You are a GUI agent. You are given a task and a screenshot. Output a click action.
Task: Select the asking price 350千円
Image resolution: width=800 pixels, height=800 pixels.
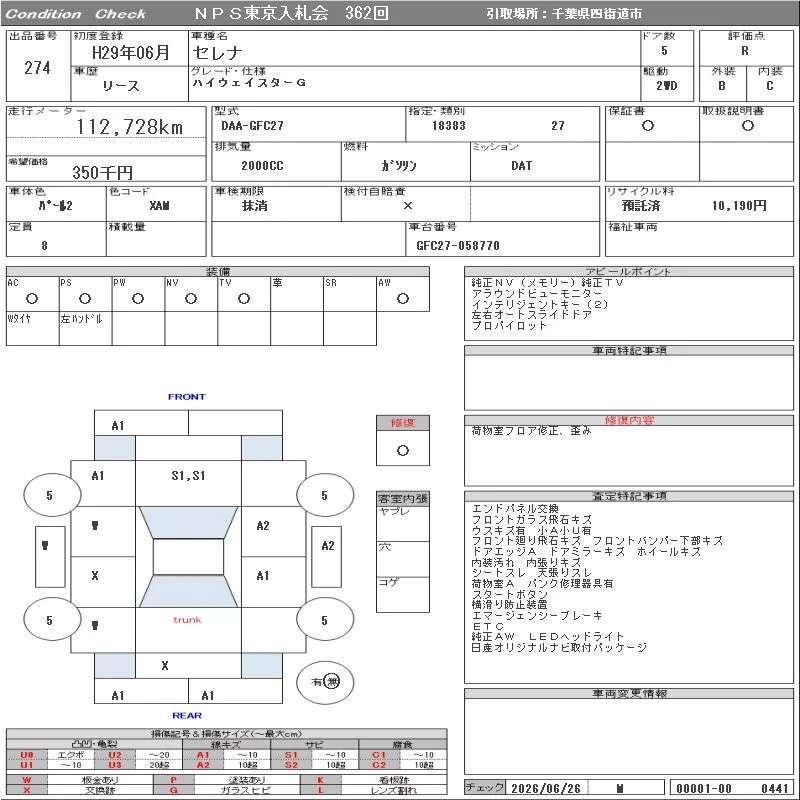(x=102, y=172)
